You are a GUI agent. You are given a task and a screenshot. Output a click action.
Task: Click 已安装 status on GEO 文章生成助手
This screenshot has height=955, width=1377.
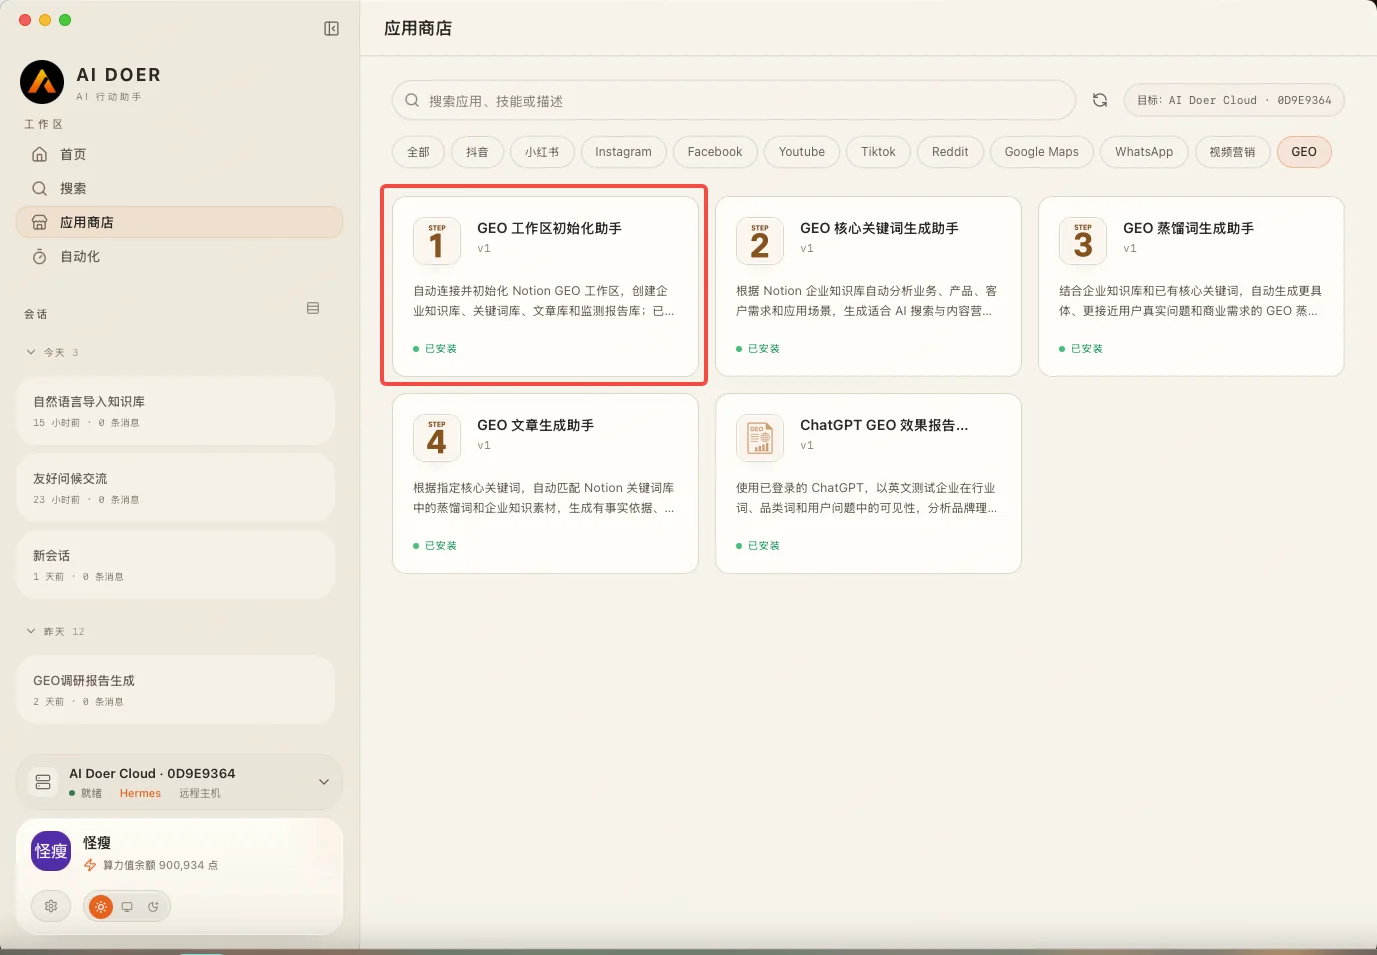435,546
